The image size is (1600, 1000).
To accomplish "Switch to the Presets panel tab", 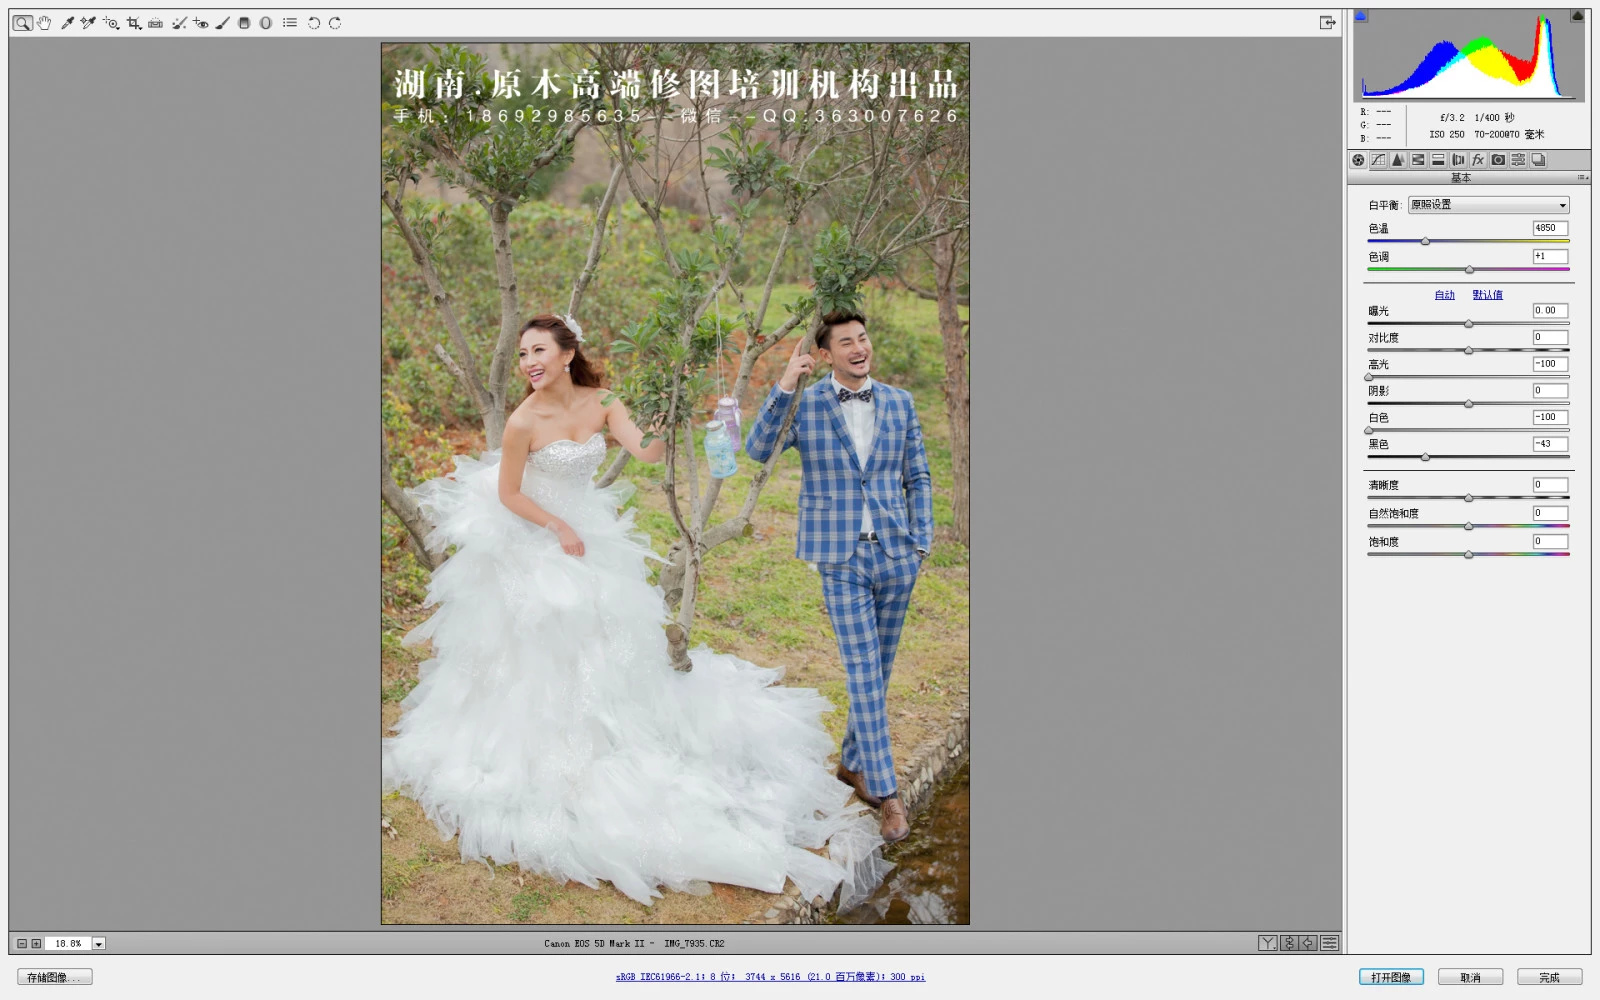I will coord(1518,160).
